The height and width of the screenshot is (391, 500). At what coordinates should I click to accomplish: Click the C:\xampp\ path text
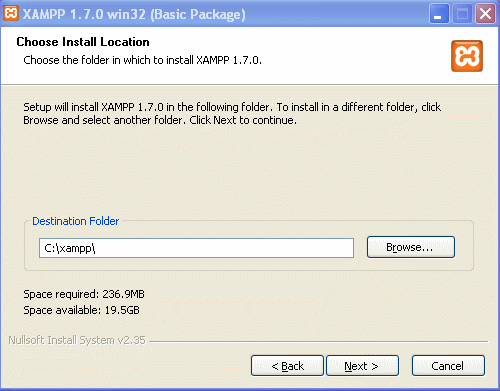point(70,248)
